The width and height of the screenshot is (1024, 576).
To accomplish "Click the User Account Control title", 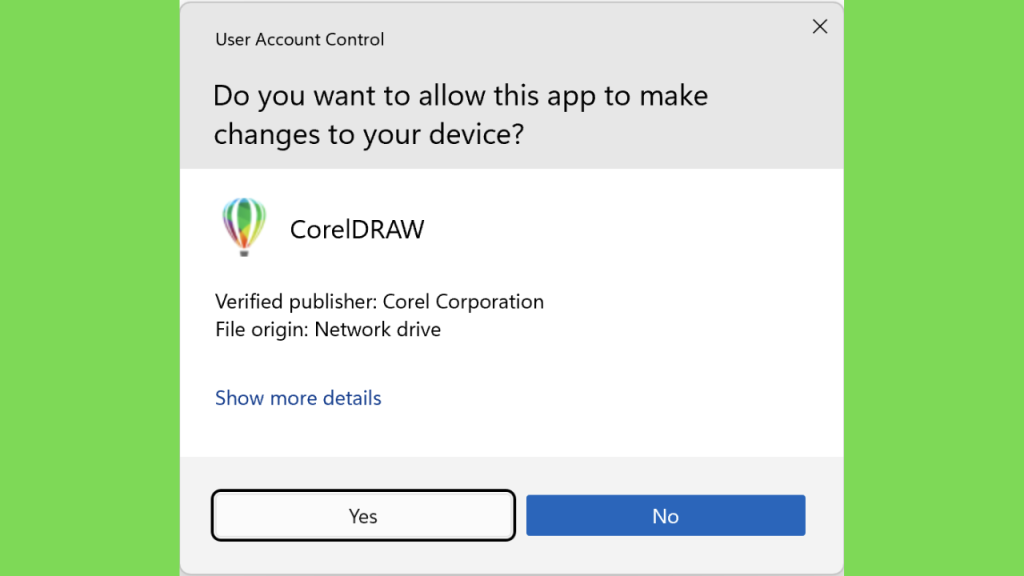I will point(299,39).
